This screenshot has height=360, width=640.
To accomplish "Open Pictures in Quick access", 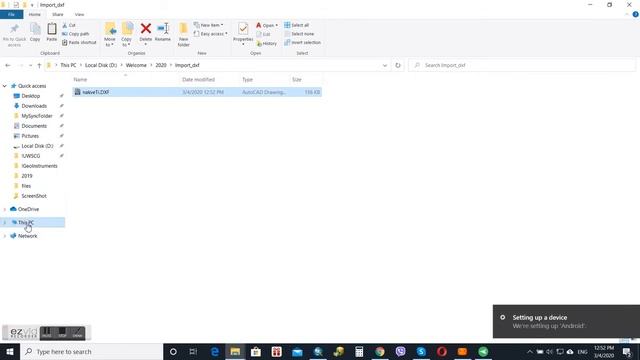I will pos(30,136).
